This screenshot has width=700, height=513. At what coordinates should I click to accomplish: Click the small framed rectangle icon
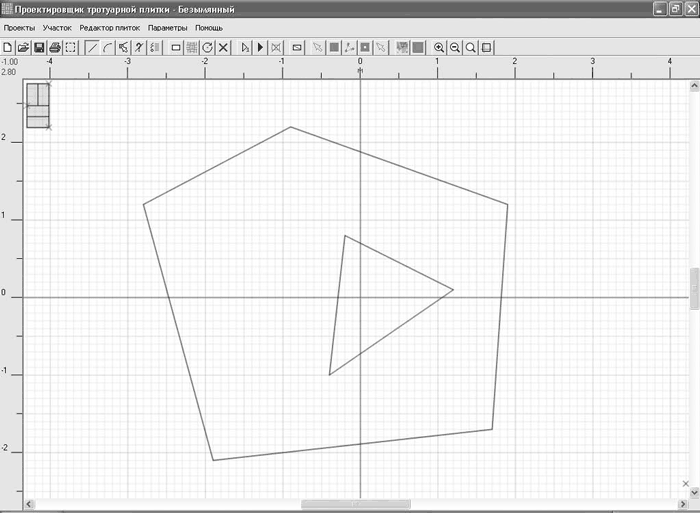pyautogui.click(x=297, y=47)
